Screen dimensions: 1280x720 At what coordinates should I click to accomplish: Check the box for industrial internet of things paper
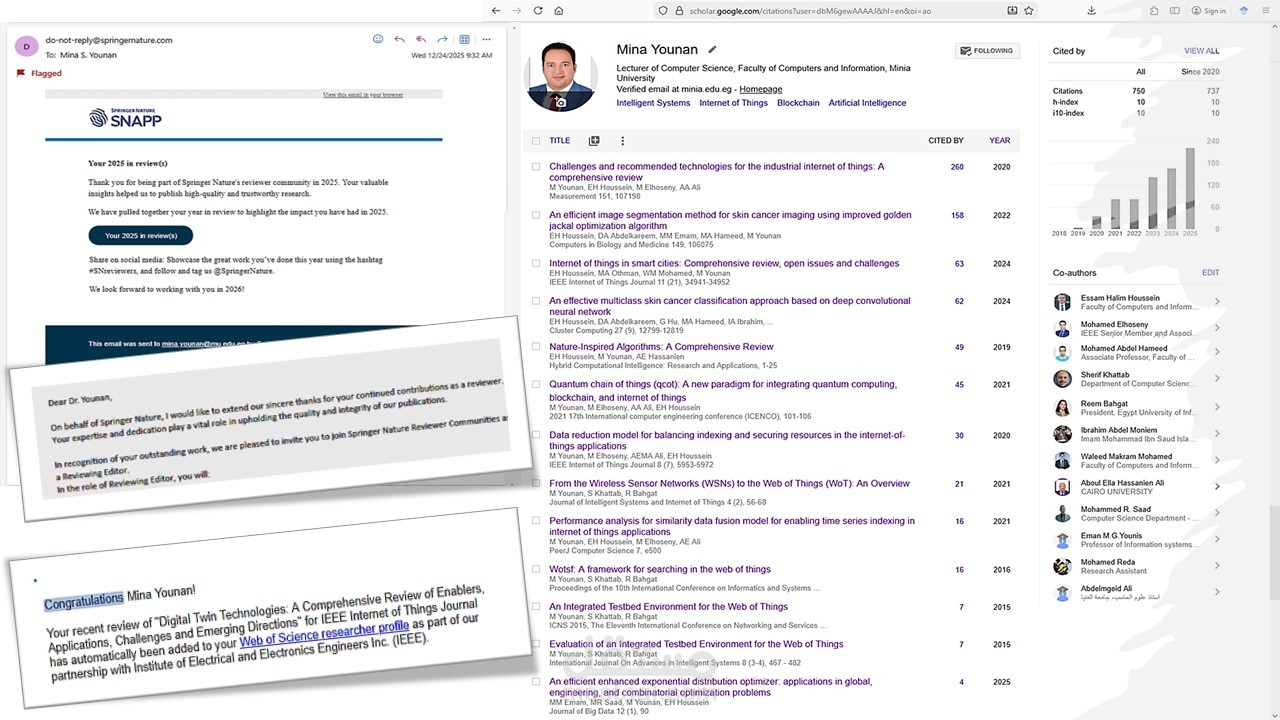coord(536,167)
